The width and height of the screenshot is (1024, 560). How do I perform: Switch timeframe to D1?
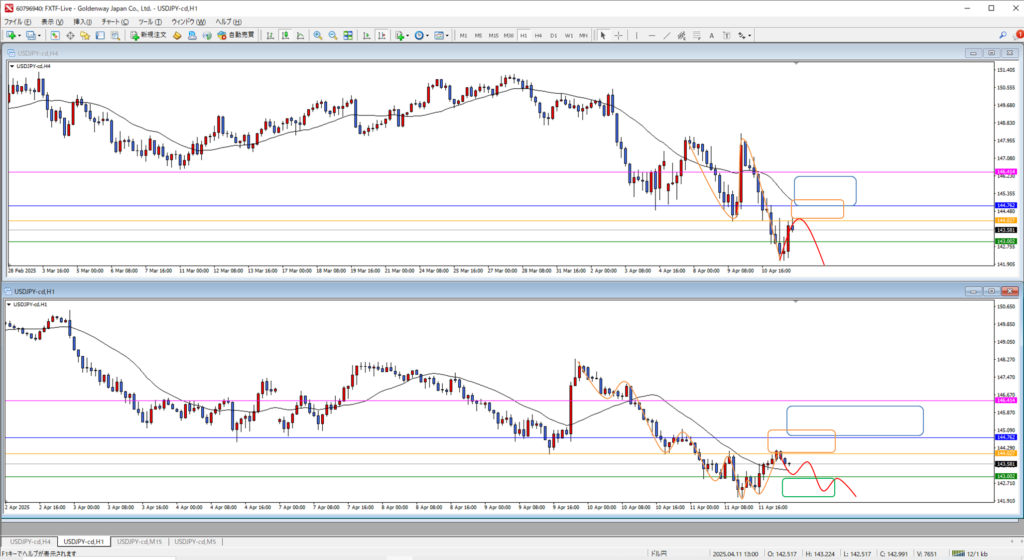point(554,35)
